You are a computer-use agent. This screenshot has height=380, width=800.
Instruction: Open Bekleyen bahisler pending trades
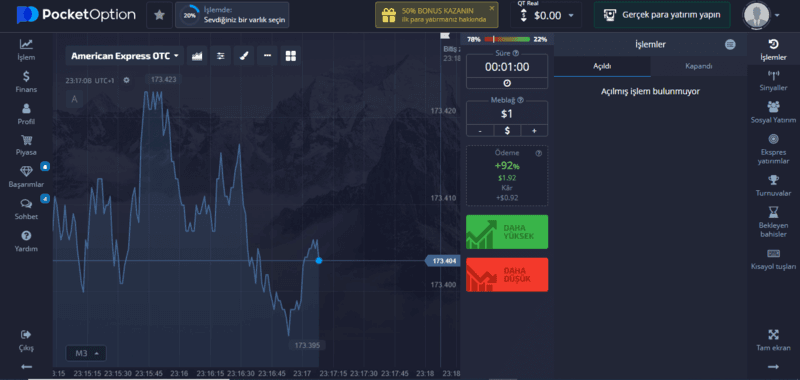coord(773,222)
